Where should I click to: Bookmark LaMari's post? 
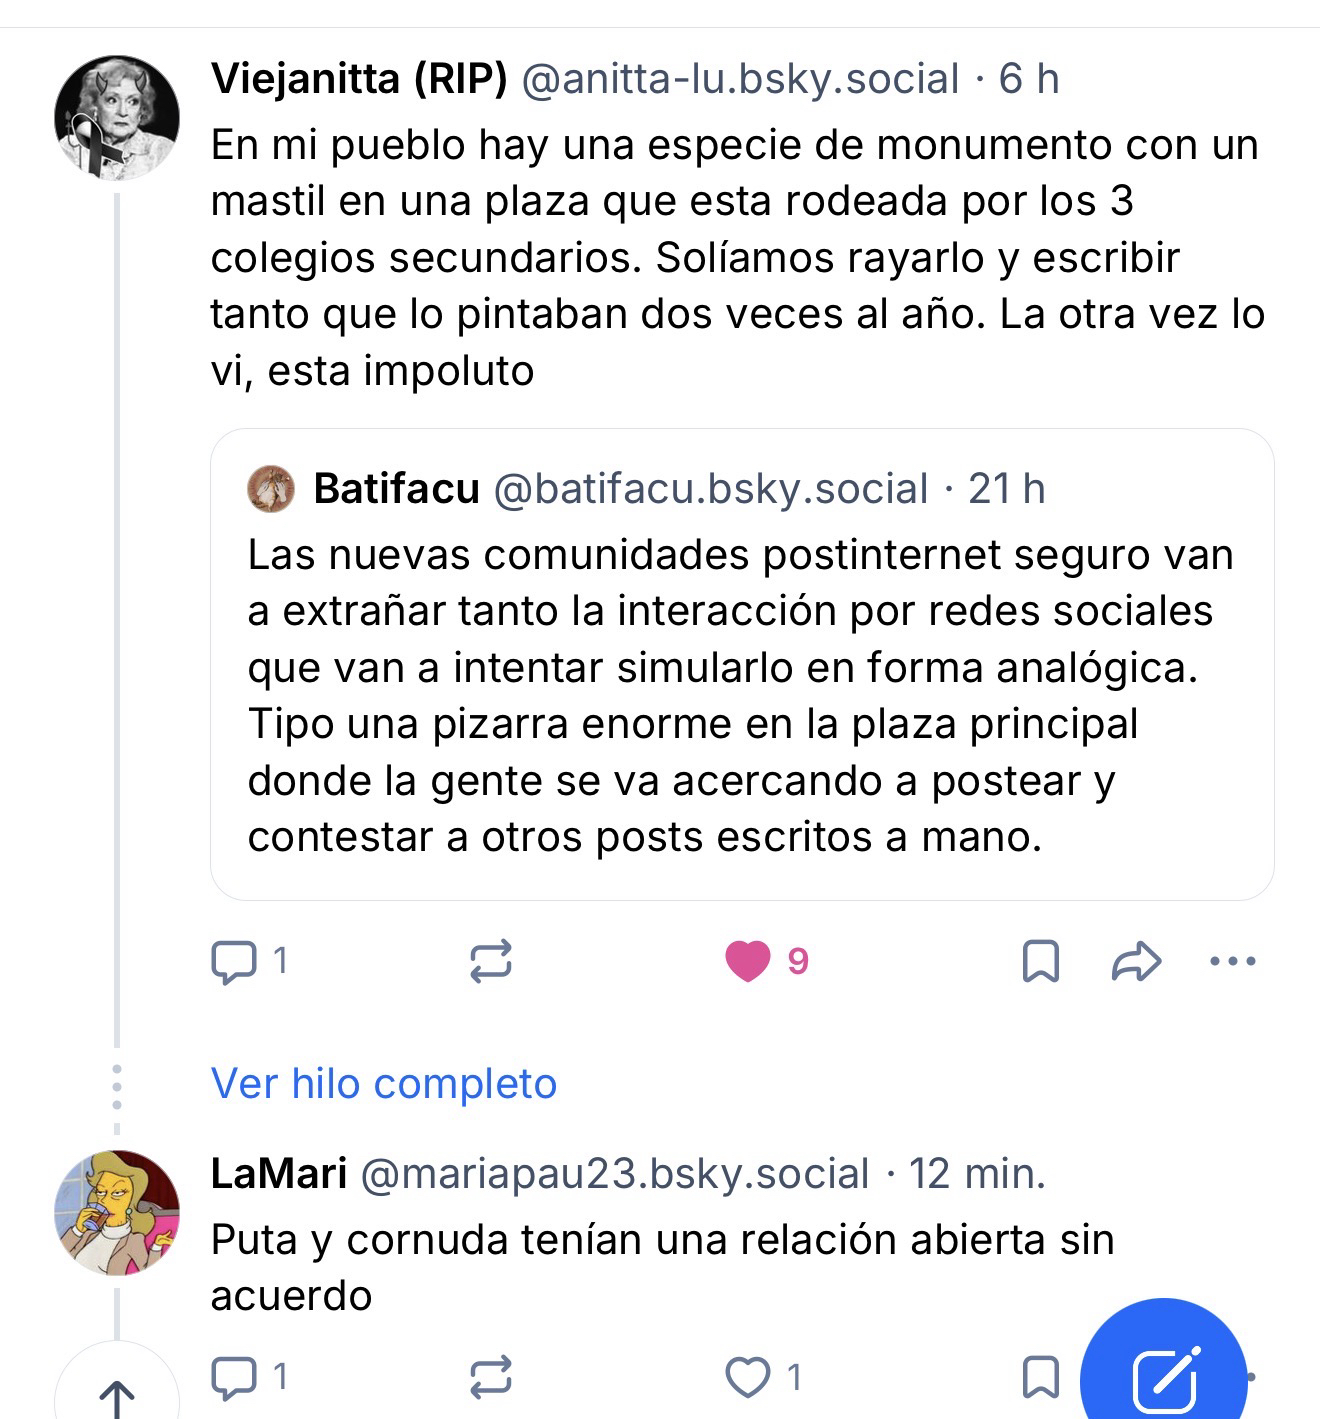pyautogui.click(x=1041, y=1378)
